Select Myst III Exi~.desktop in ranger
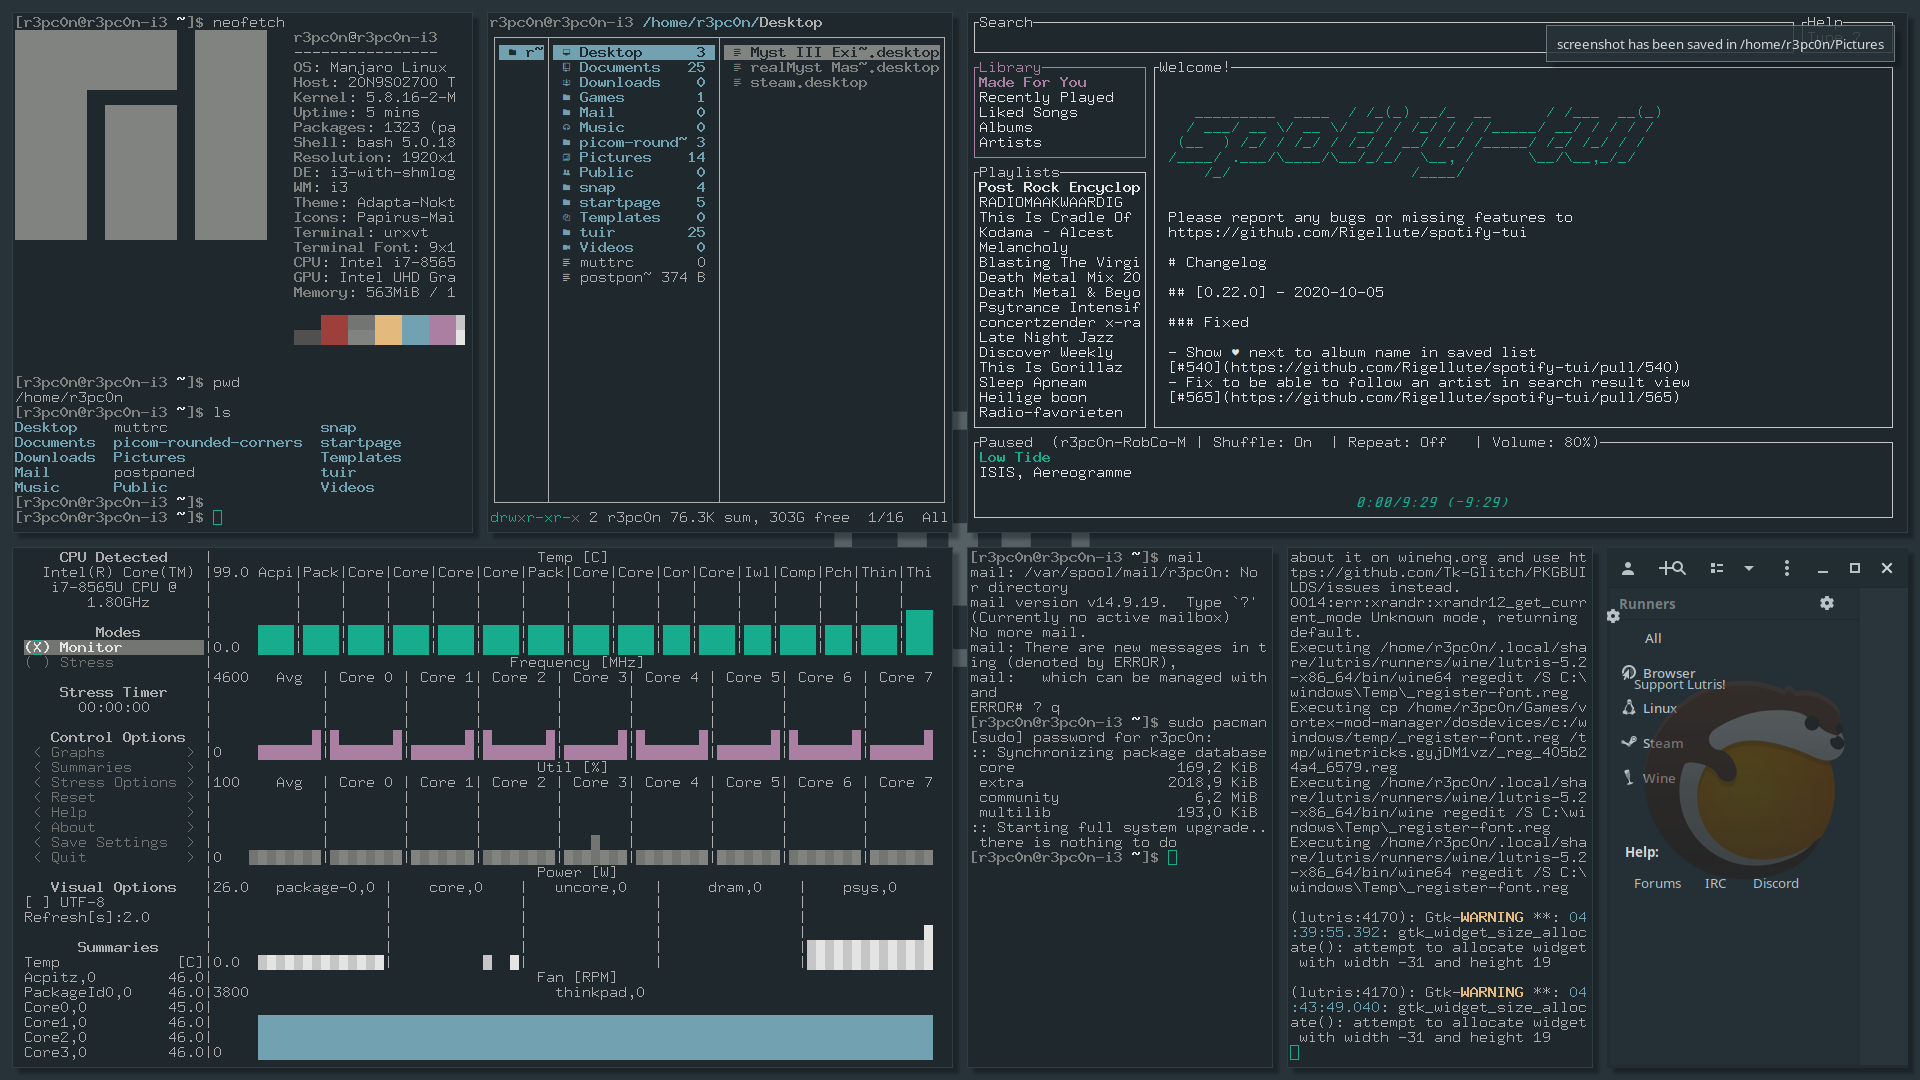This screenshot has height=1080, width=1920. 833,52
